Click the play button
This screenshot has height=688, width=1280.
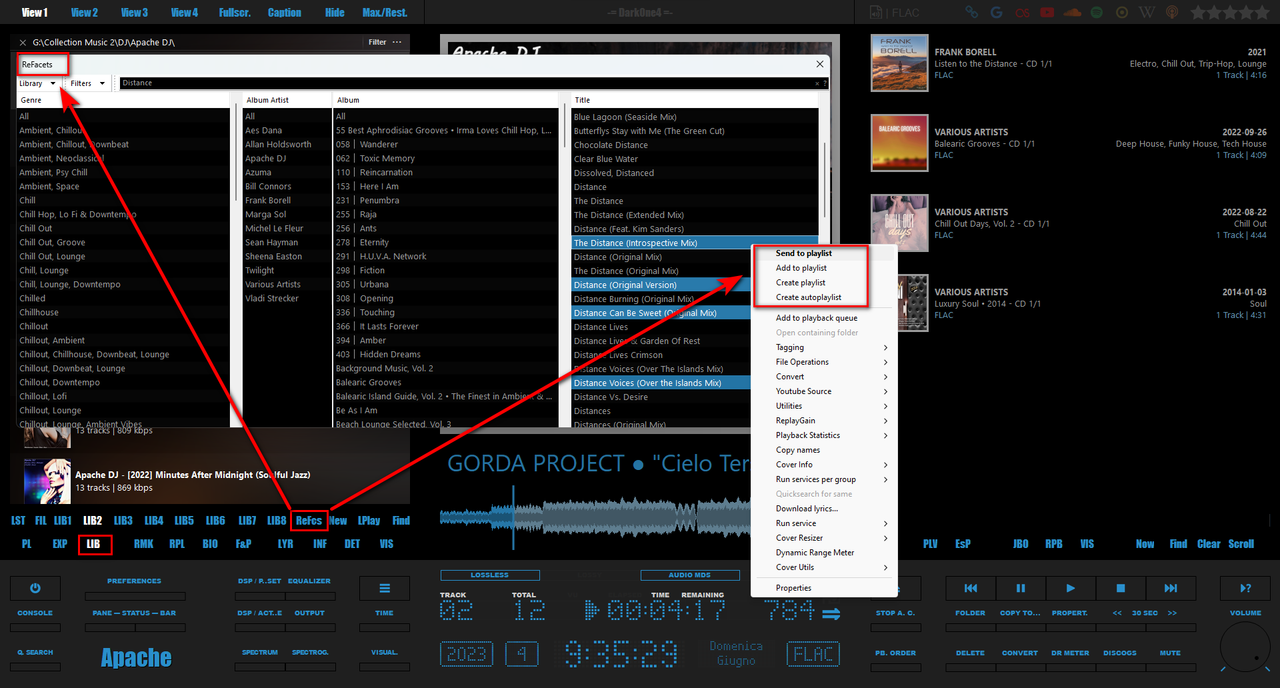tap(1070, 588)
